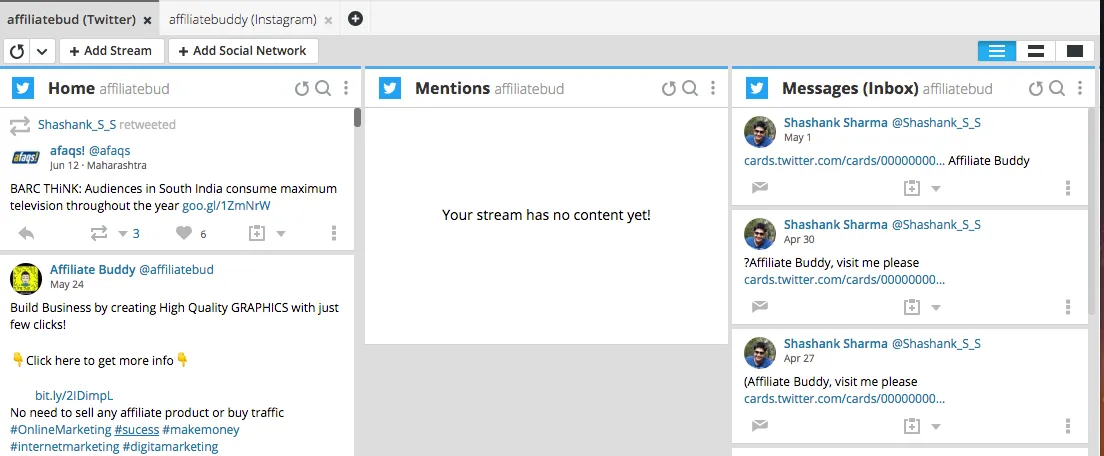This screenshot has height=456, width=1104.
Task: Open the bit.ly/2IDimpL link
Action: tap(74, 395)
